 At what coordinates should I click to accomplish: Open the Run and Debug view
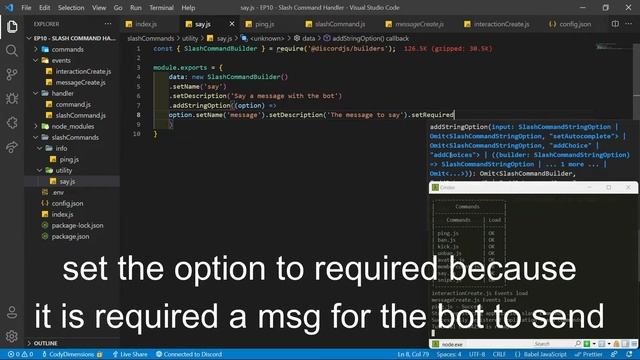pos(12,98)
